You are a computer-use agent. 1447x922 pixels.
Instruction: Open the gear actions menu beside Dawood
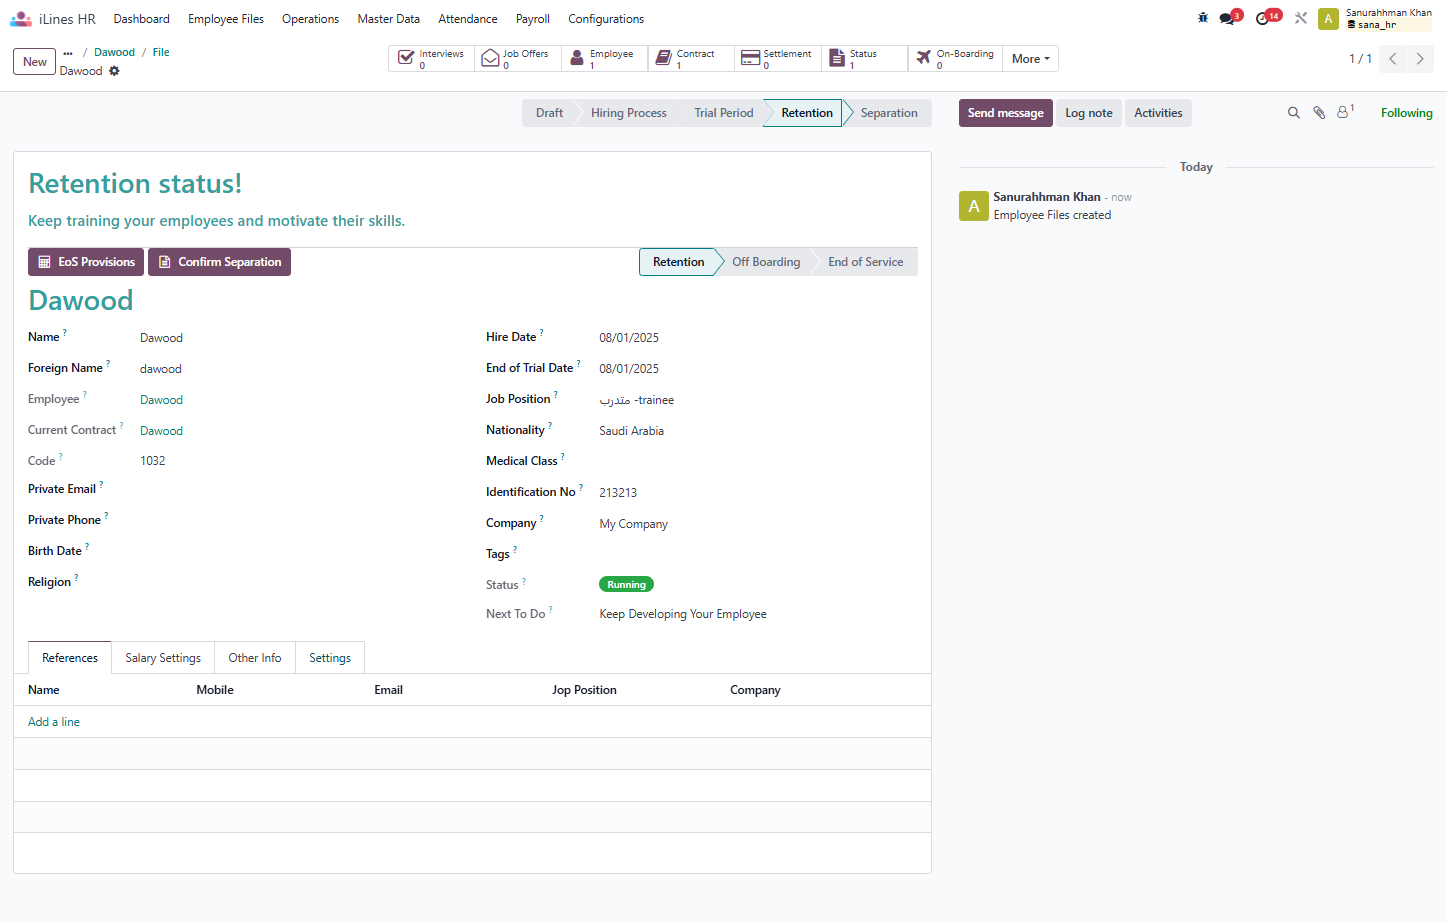[x=114, y=71]
